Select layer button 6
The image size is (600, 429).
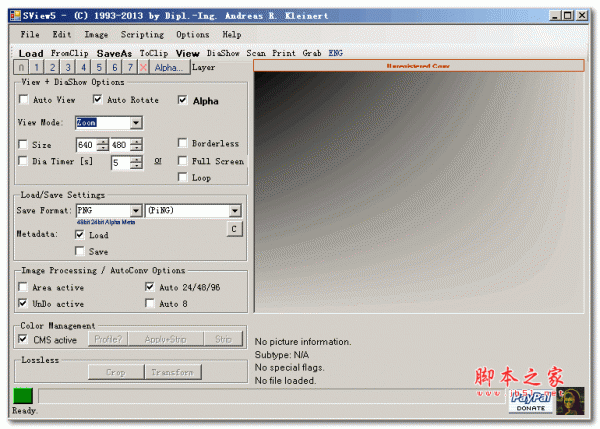pos(114,68)
